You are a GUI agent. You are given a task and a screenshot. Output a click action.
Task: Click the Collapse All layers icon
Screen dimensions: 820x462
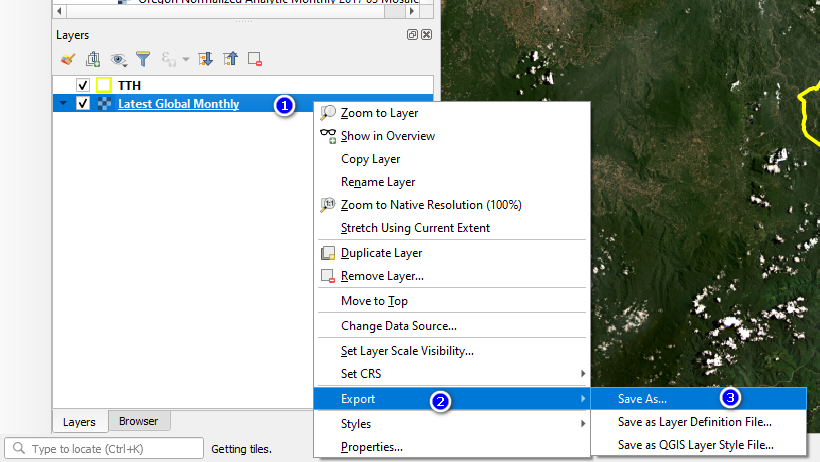click(230, 59)
